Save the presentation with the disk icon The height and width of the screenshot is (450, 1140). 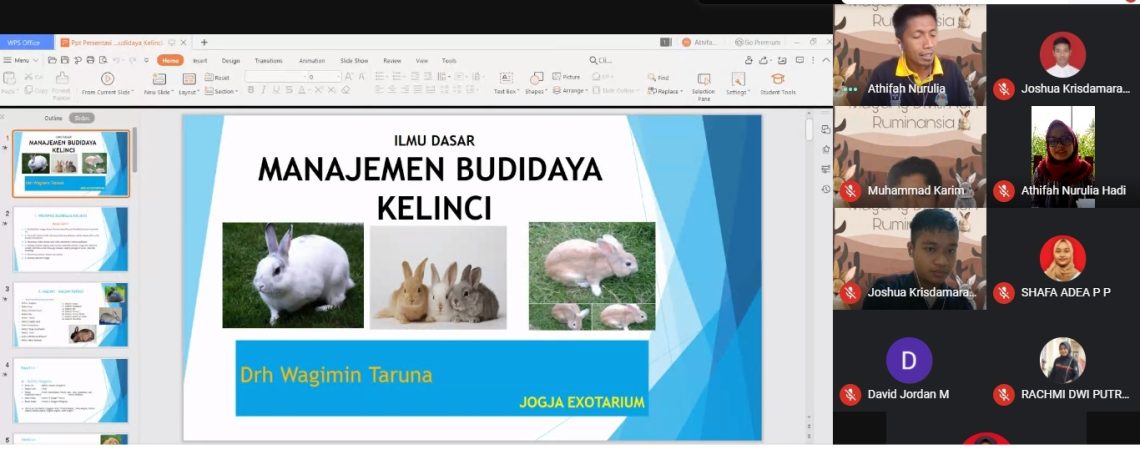coord(65,60)
